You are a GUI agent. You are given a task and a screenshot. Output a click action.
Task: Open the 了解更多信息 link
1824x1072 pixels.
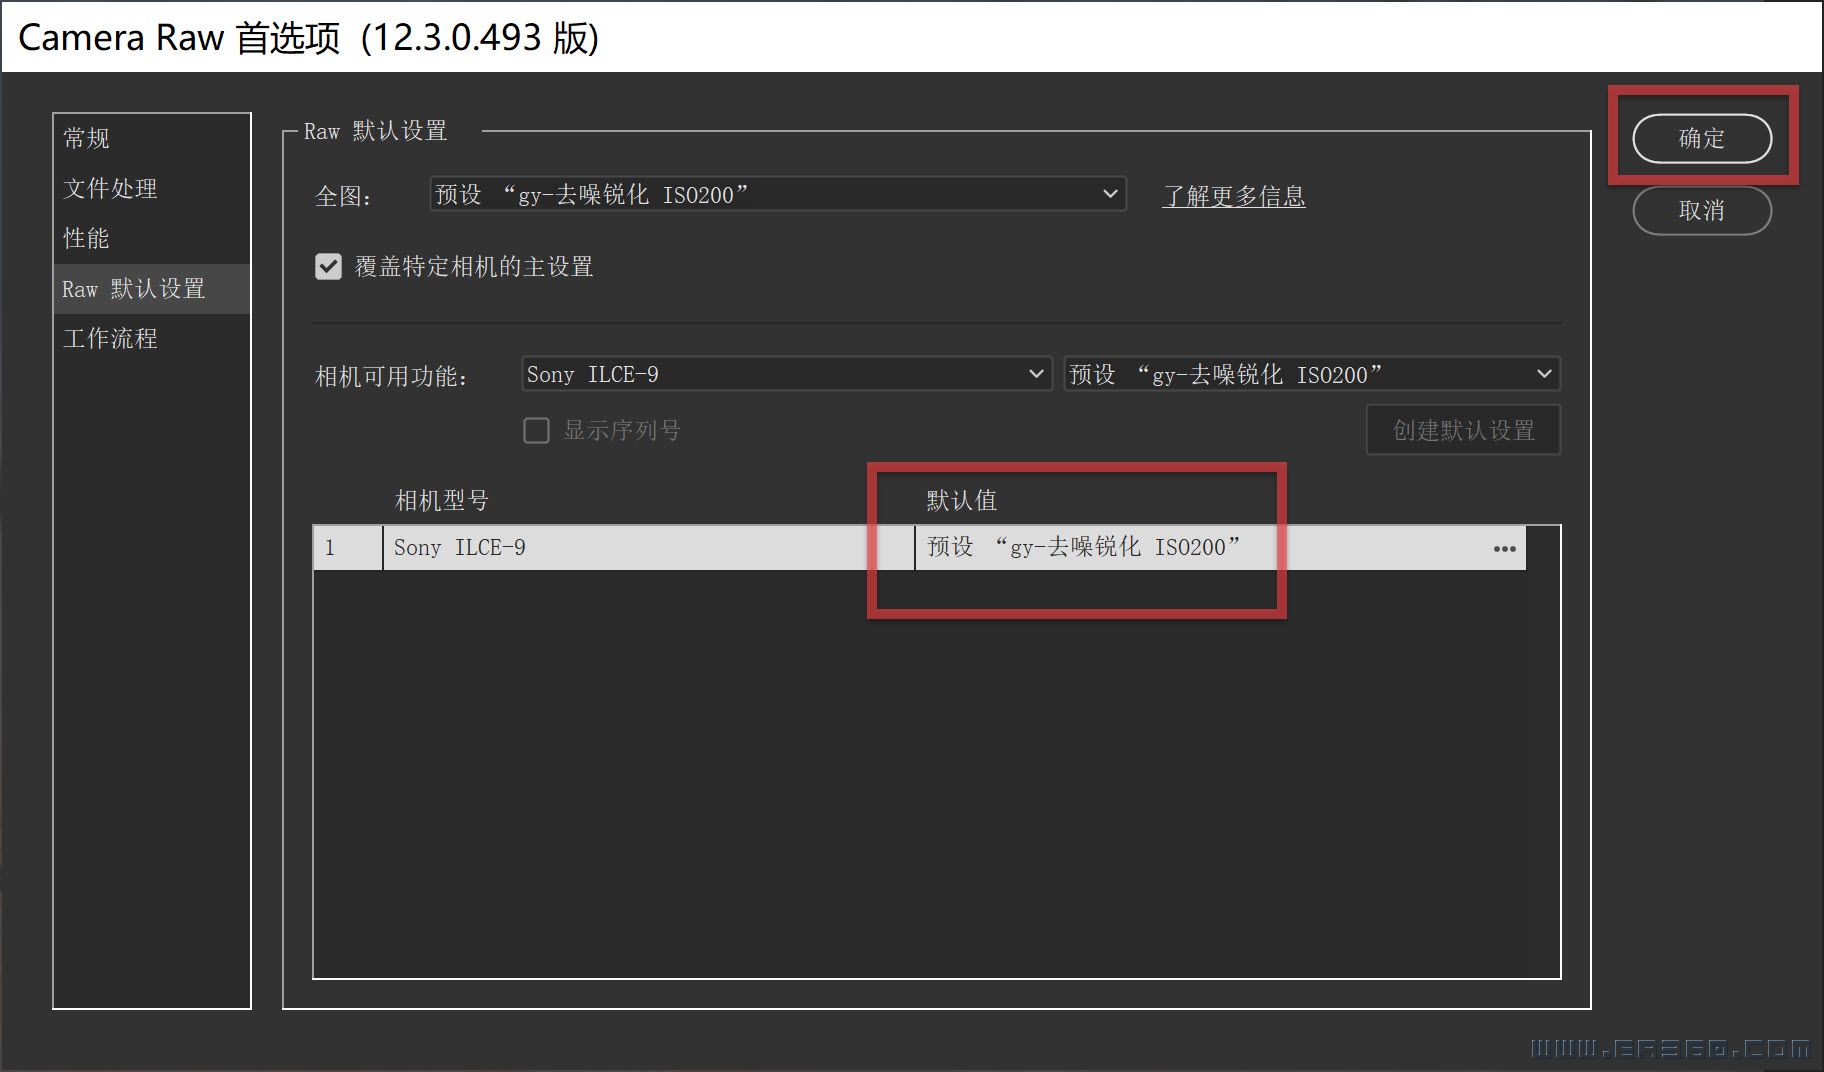click(x=1233, y=196)
